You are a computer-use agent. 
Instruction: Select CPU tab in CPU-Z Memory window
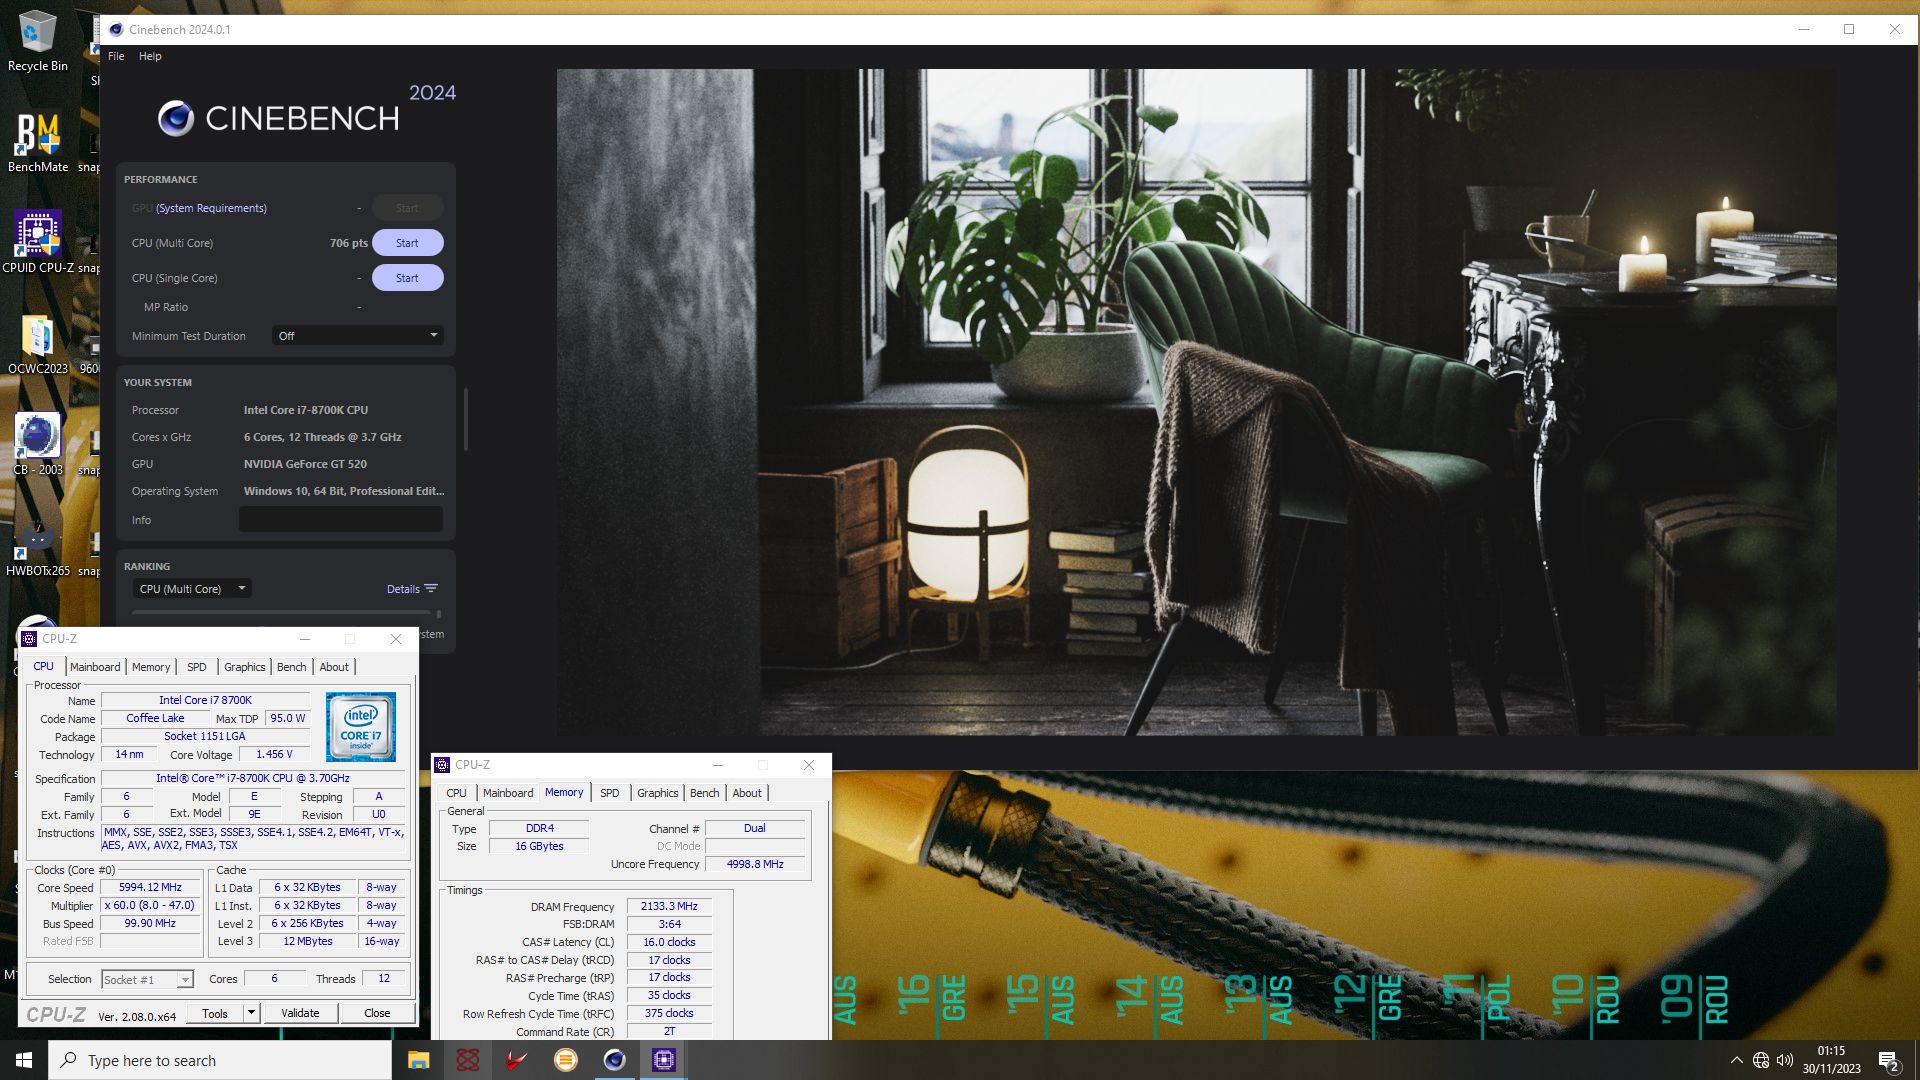(456, 793)
